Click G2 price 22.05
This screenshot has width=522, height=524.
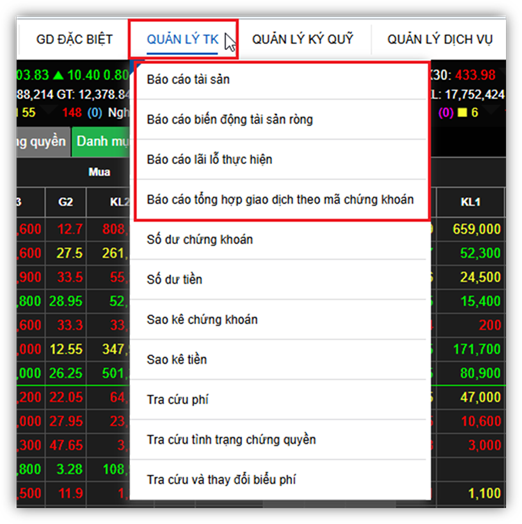click(x=66, y=397)
